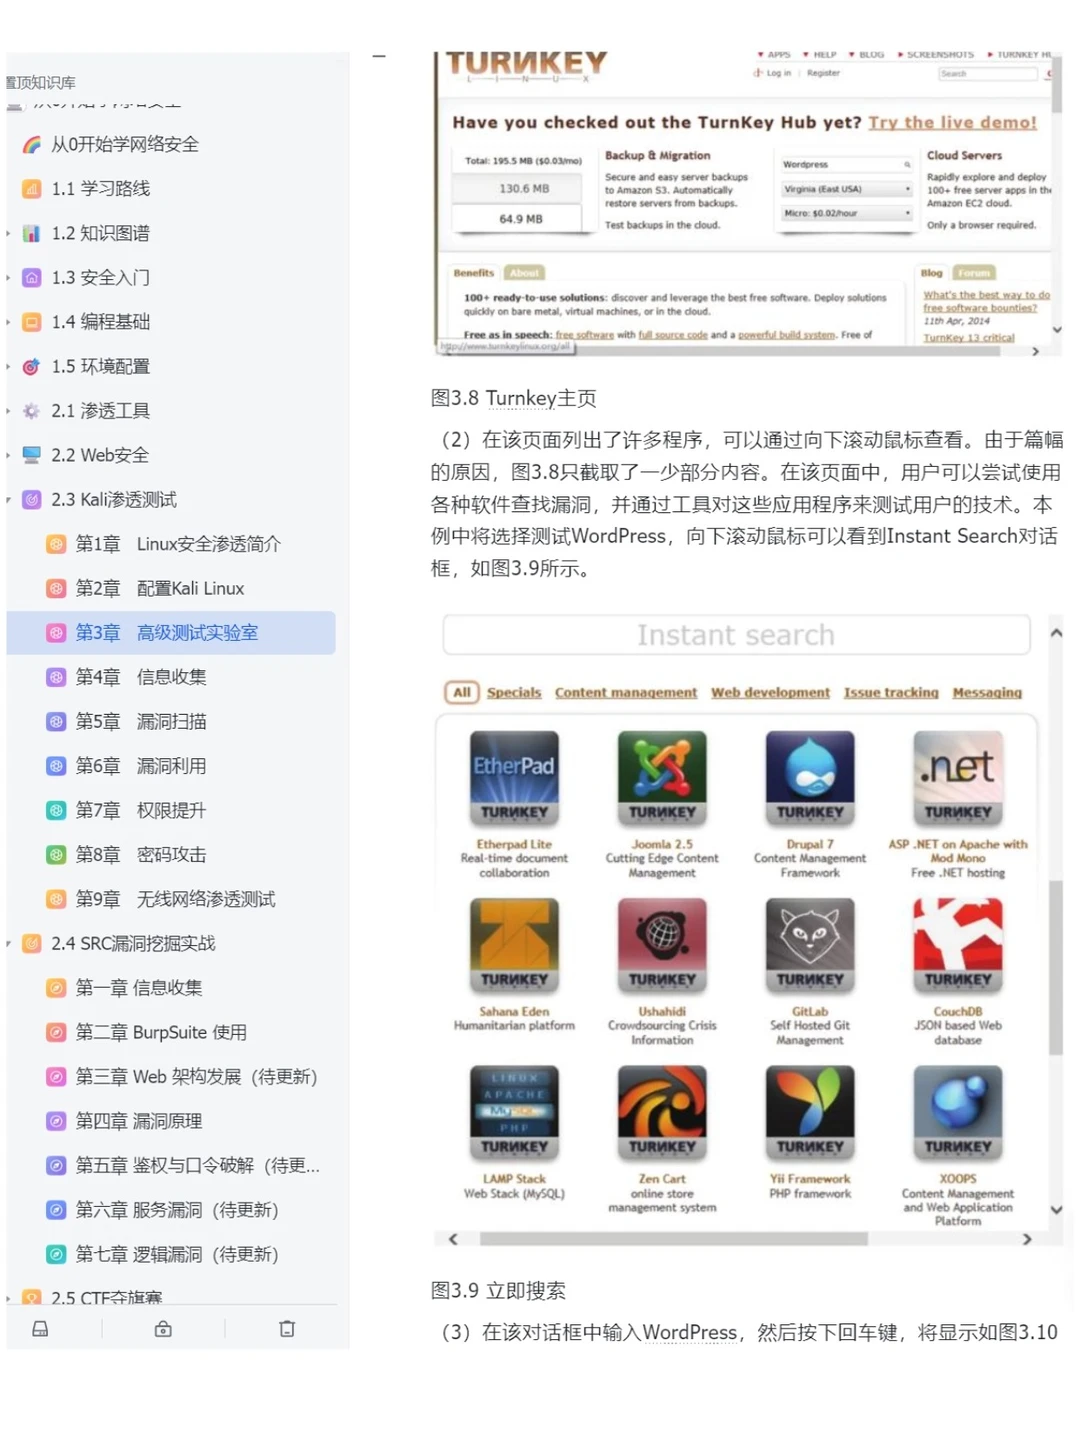This screenshot has height=1440, width=1080.
Task: Click the chart icon beside 1.2 知识图谱
Action: click(32, 233)
